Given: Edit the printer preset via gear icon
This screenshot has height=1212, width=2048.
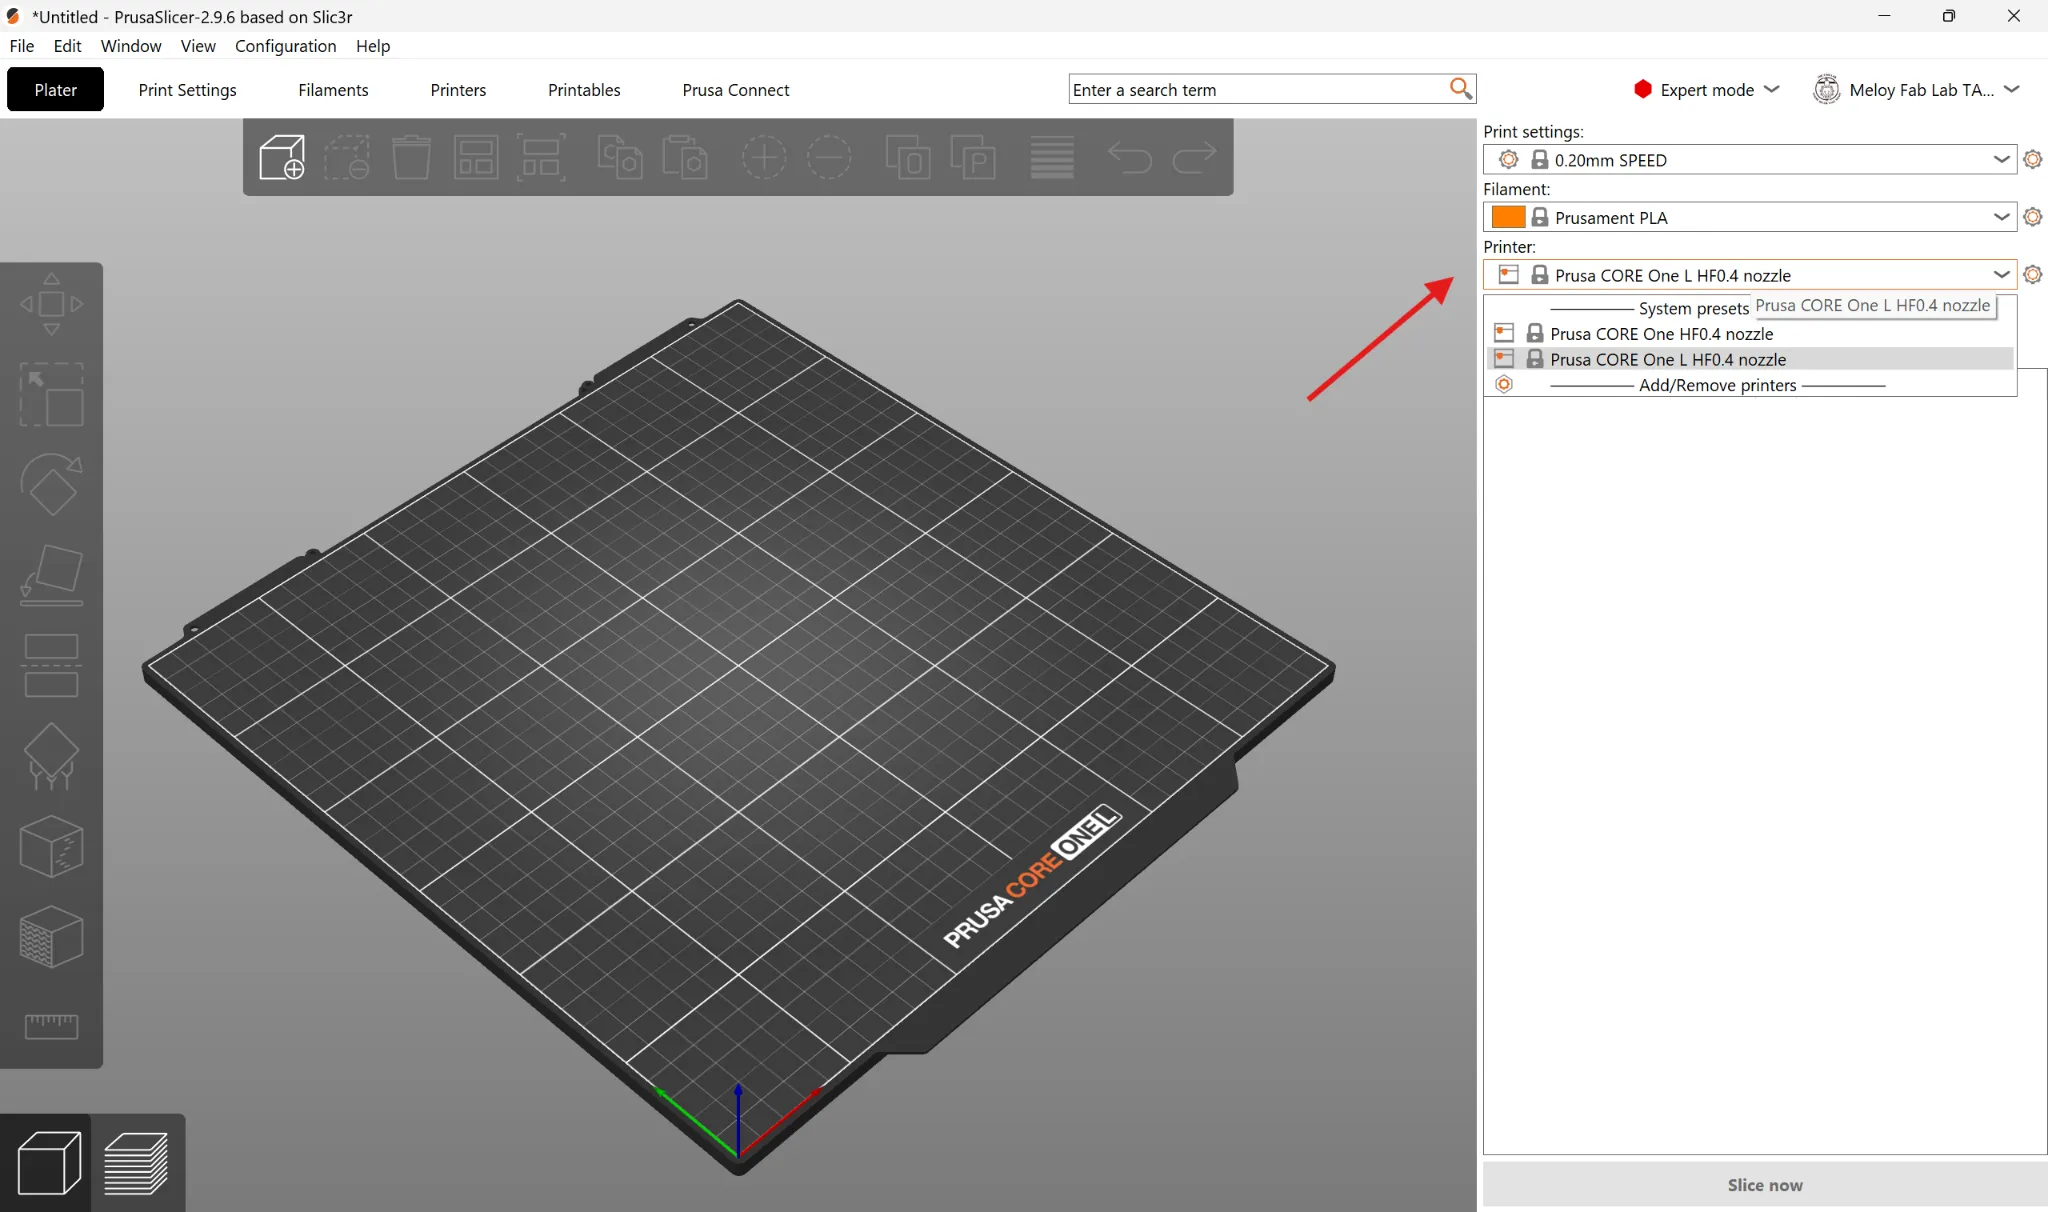Looking at the screenshot, I should [2033, 274].
